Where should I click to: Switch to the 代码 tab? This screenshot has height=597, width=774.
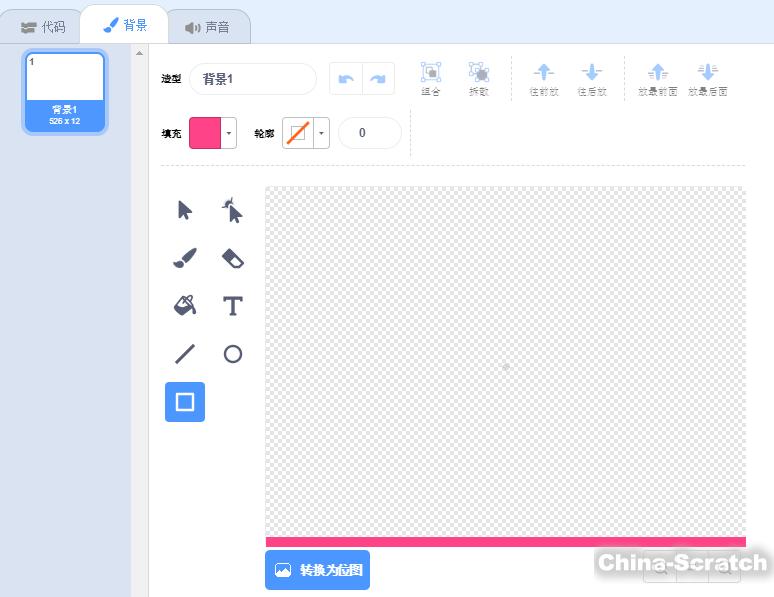43,27
